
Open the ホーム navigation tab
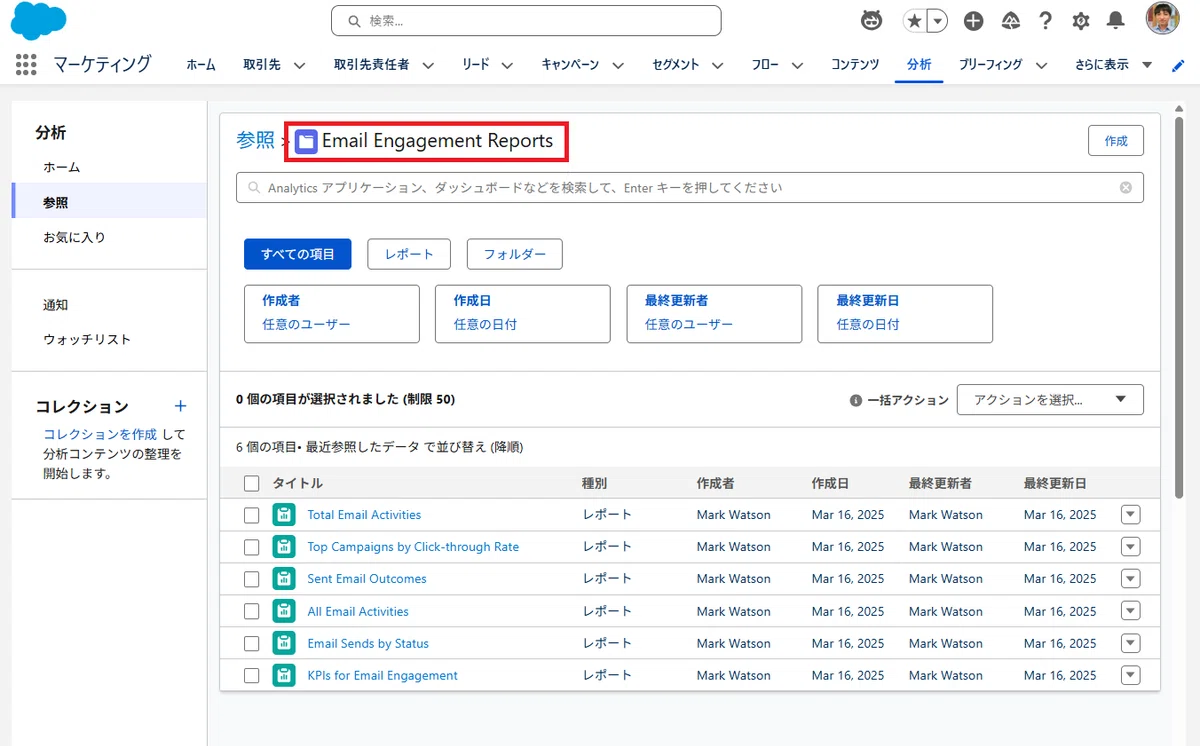pyautogui.click(x=201, y=65)
